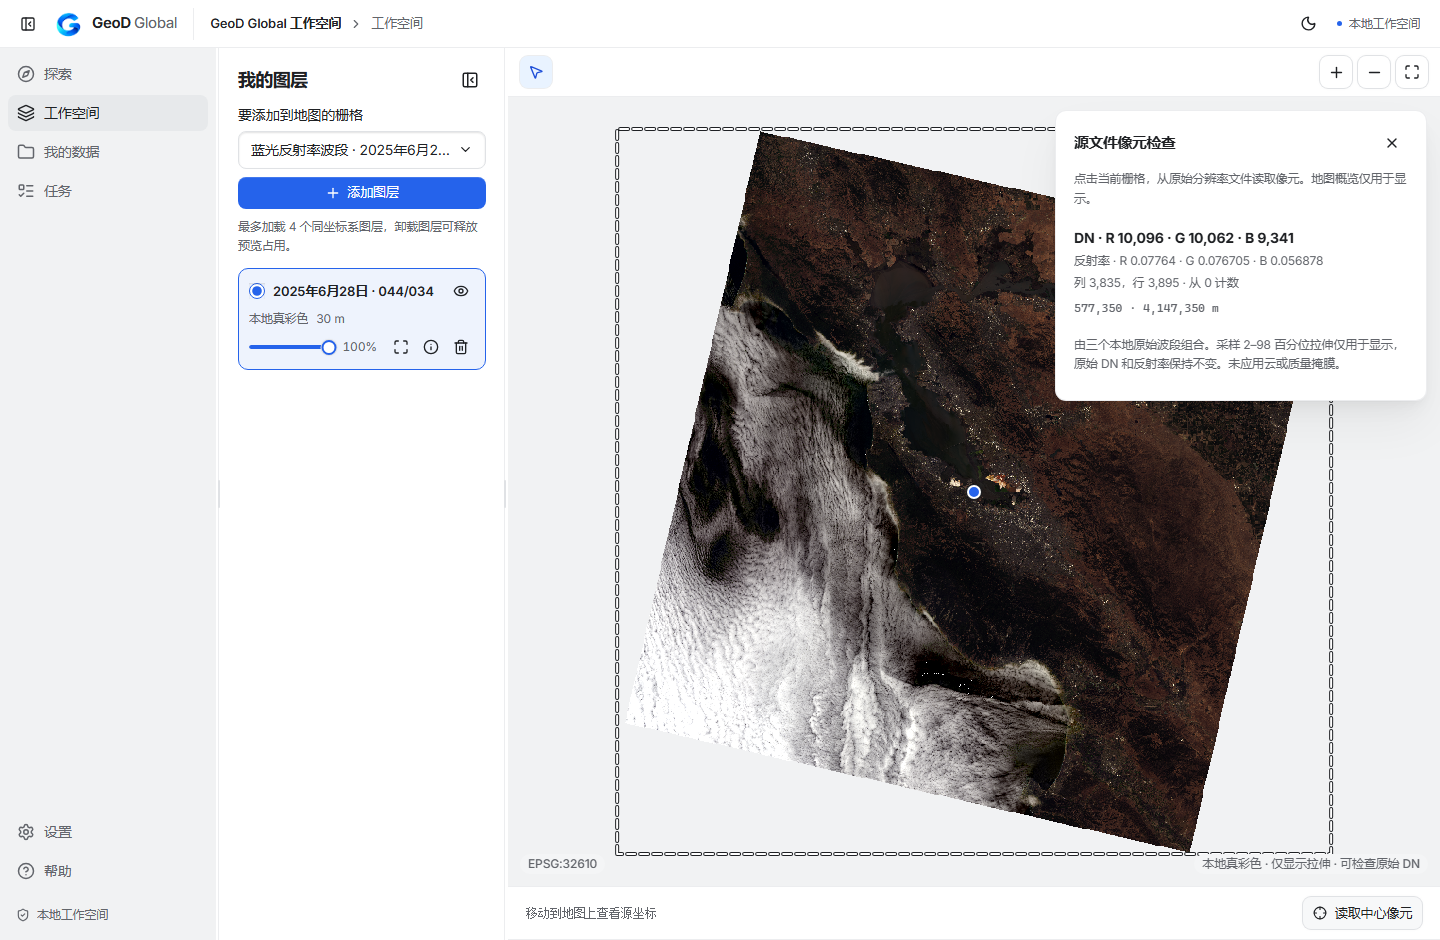Image resolution: width=1440 pixels, height=940 pixels.
Task: Click the 577,350 · 4,147,350 m coordinates
Action: 1146,308
